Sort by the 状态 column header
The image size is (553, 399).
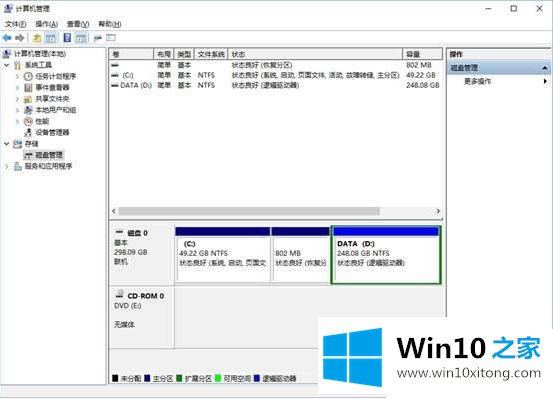(x=315, y=54)
